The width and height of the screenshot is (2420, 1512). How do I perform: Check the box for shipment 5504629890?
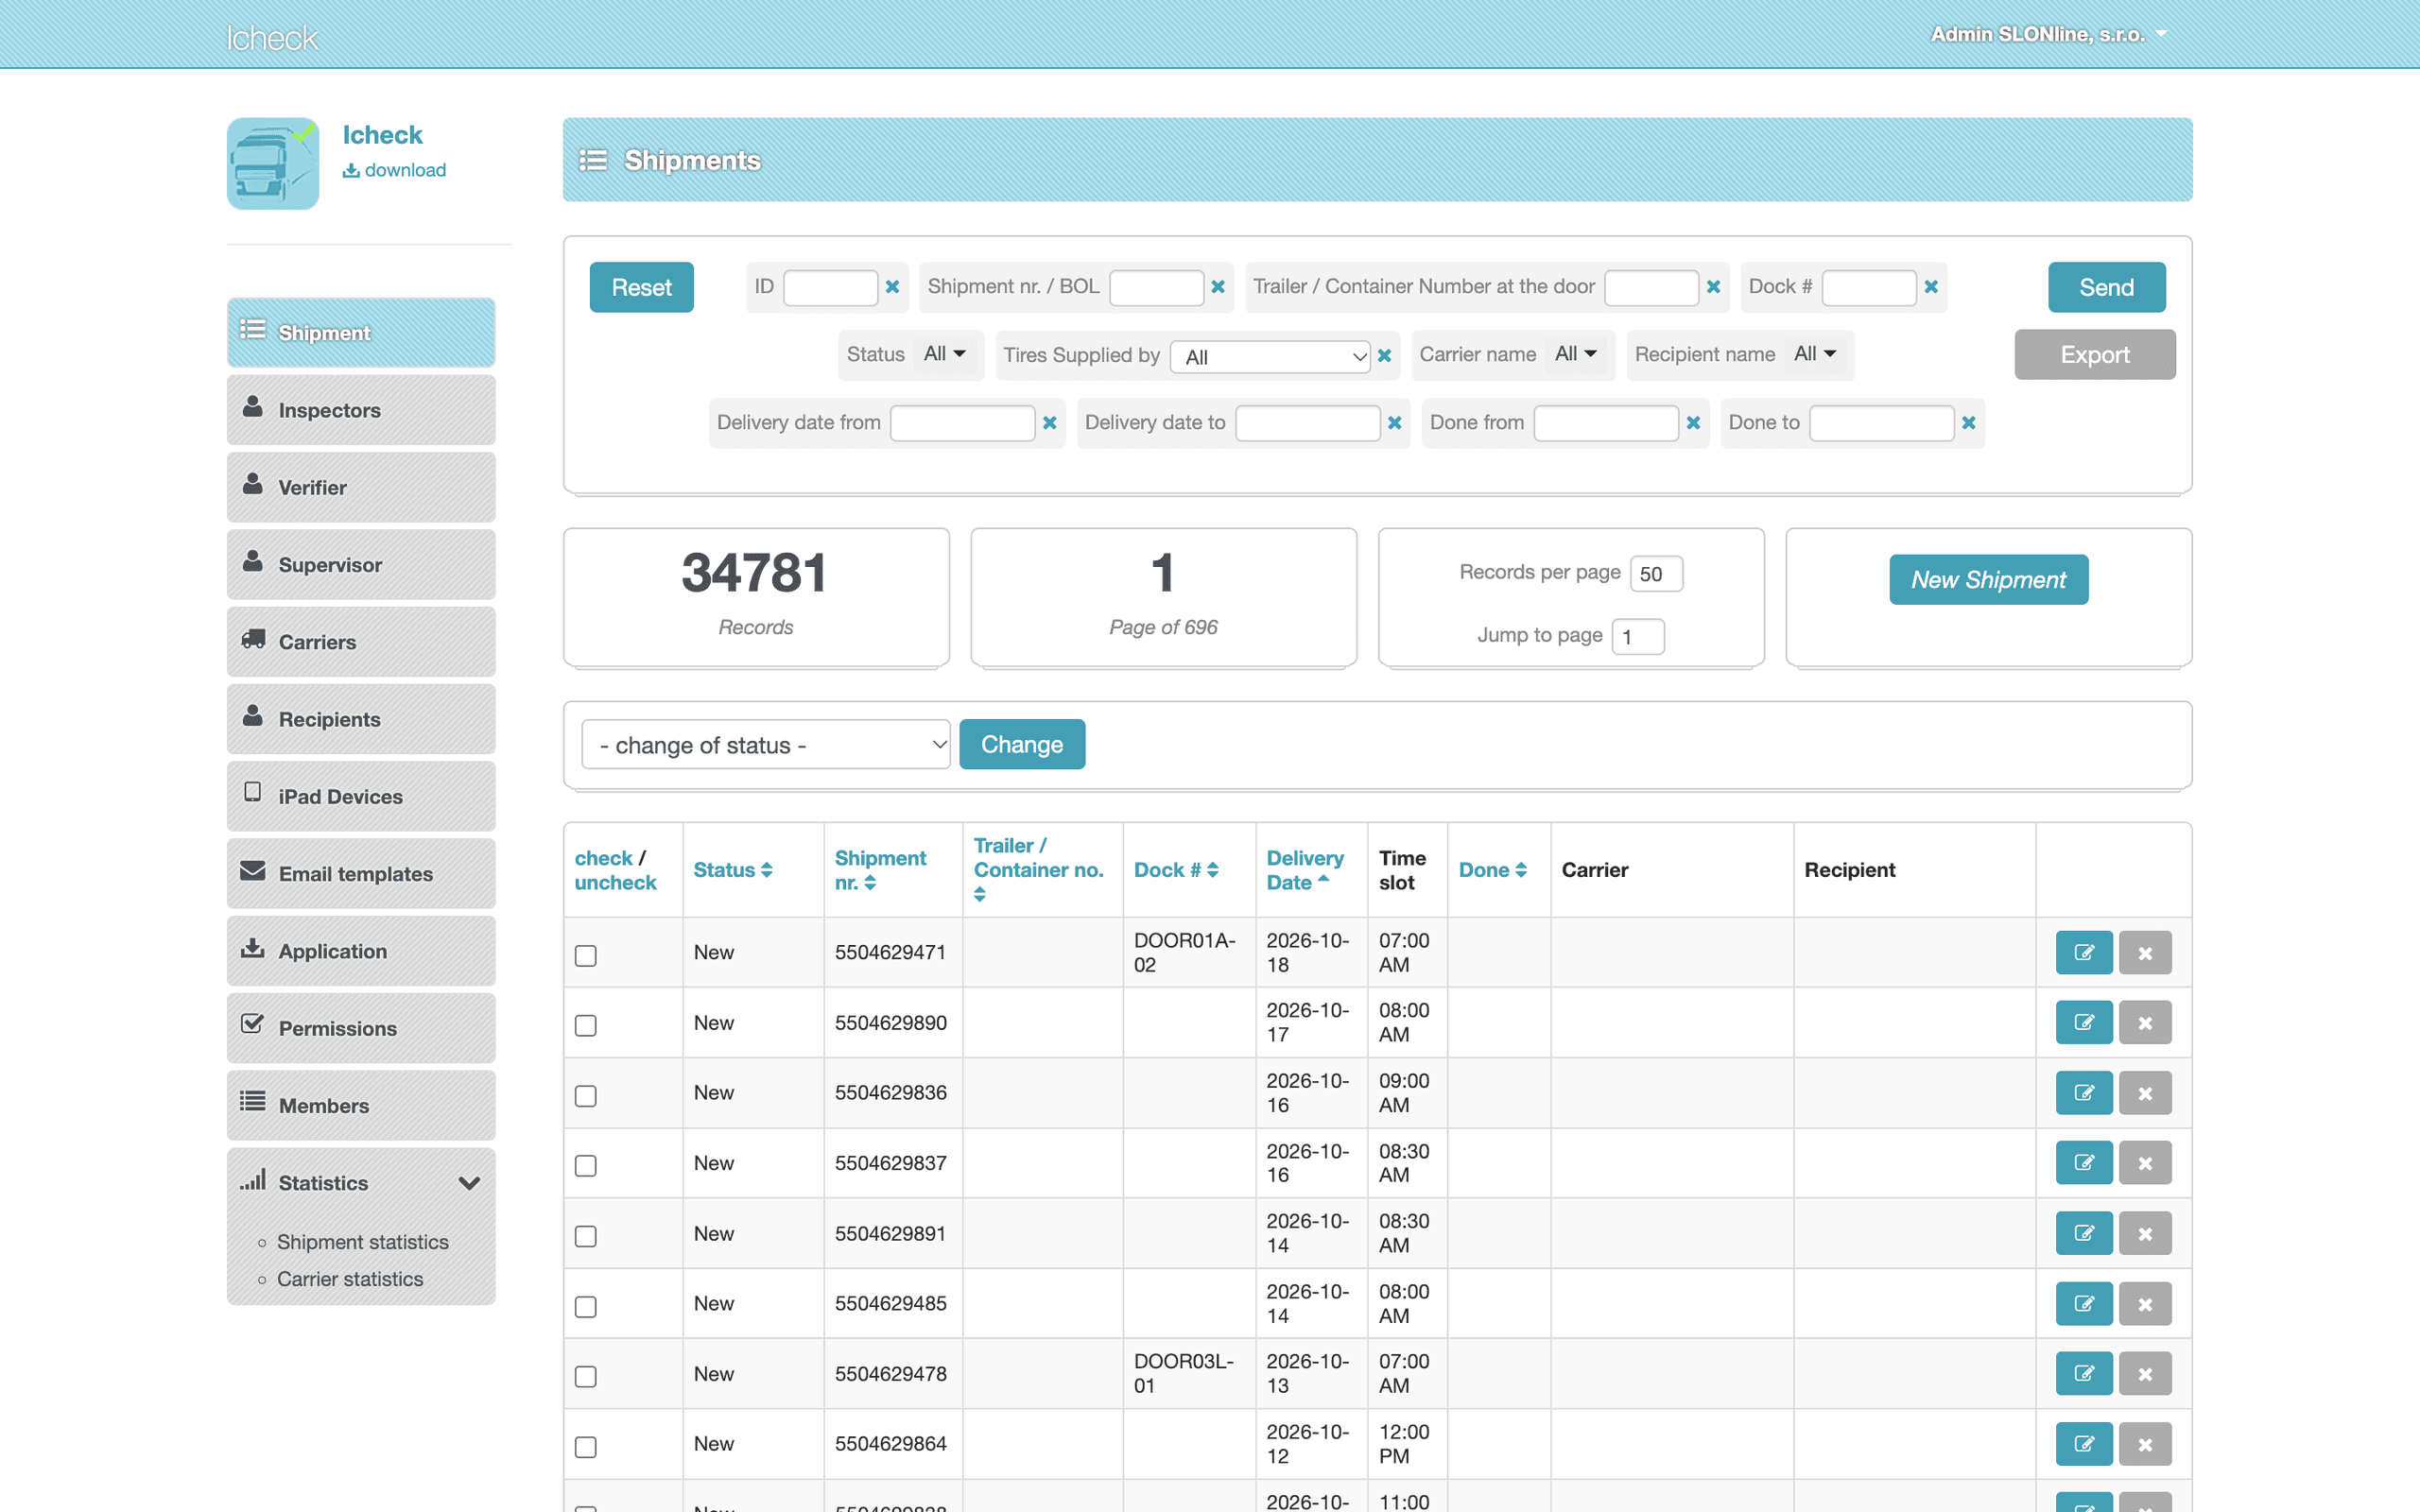(586, 1025)
